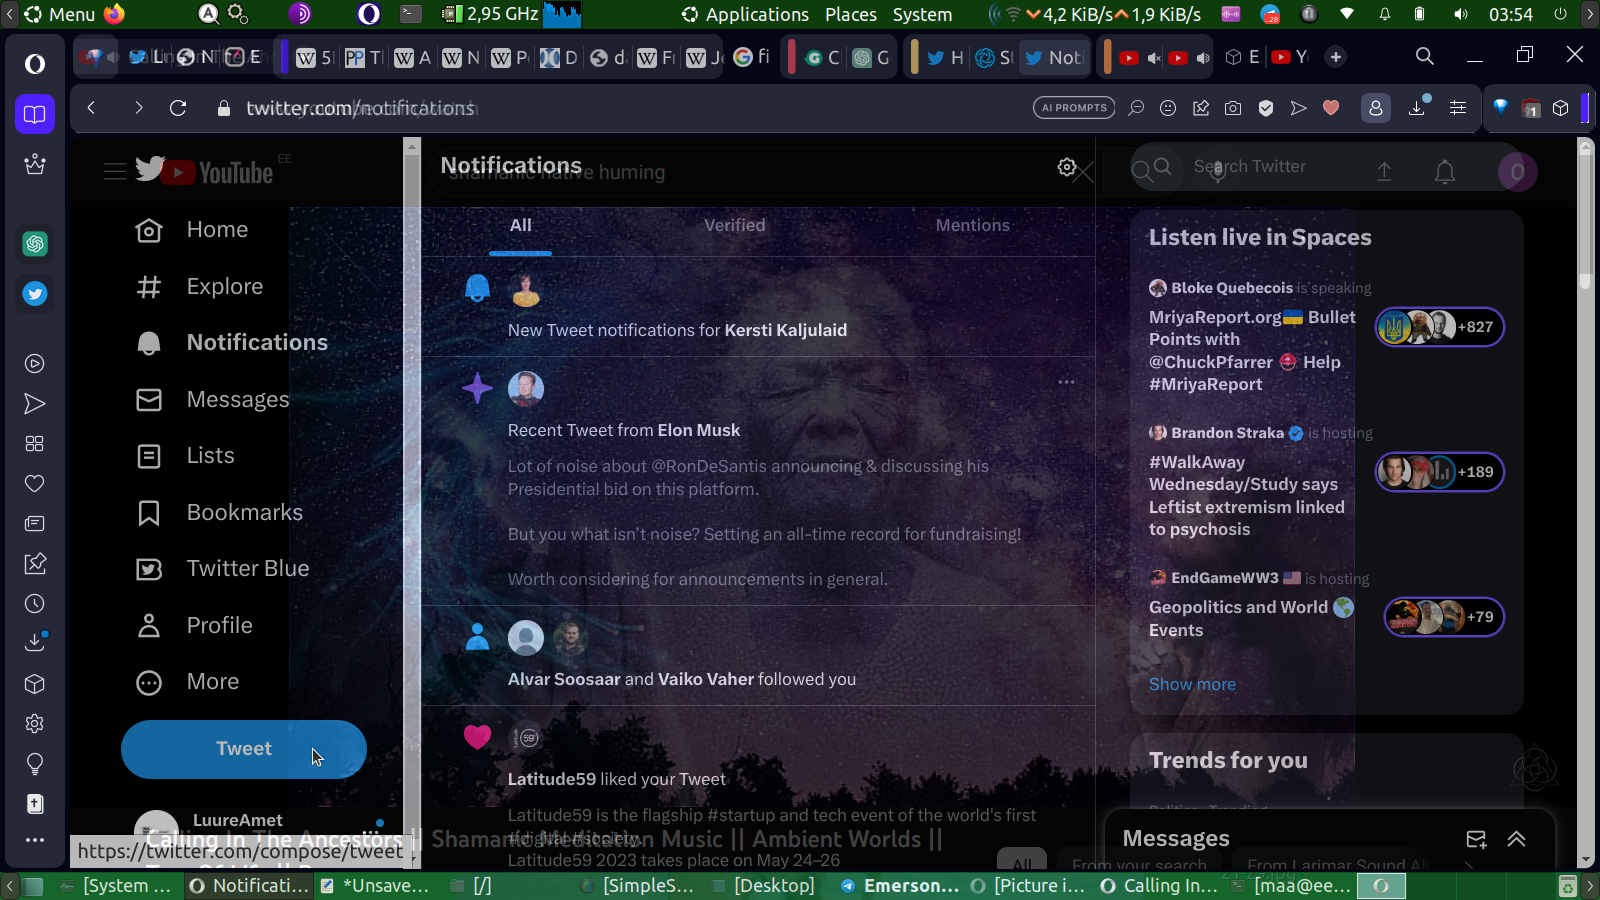Screen dimensions: 1600x900
Task: Open the Places menu in top panel
Action: point(851,14)
